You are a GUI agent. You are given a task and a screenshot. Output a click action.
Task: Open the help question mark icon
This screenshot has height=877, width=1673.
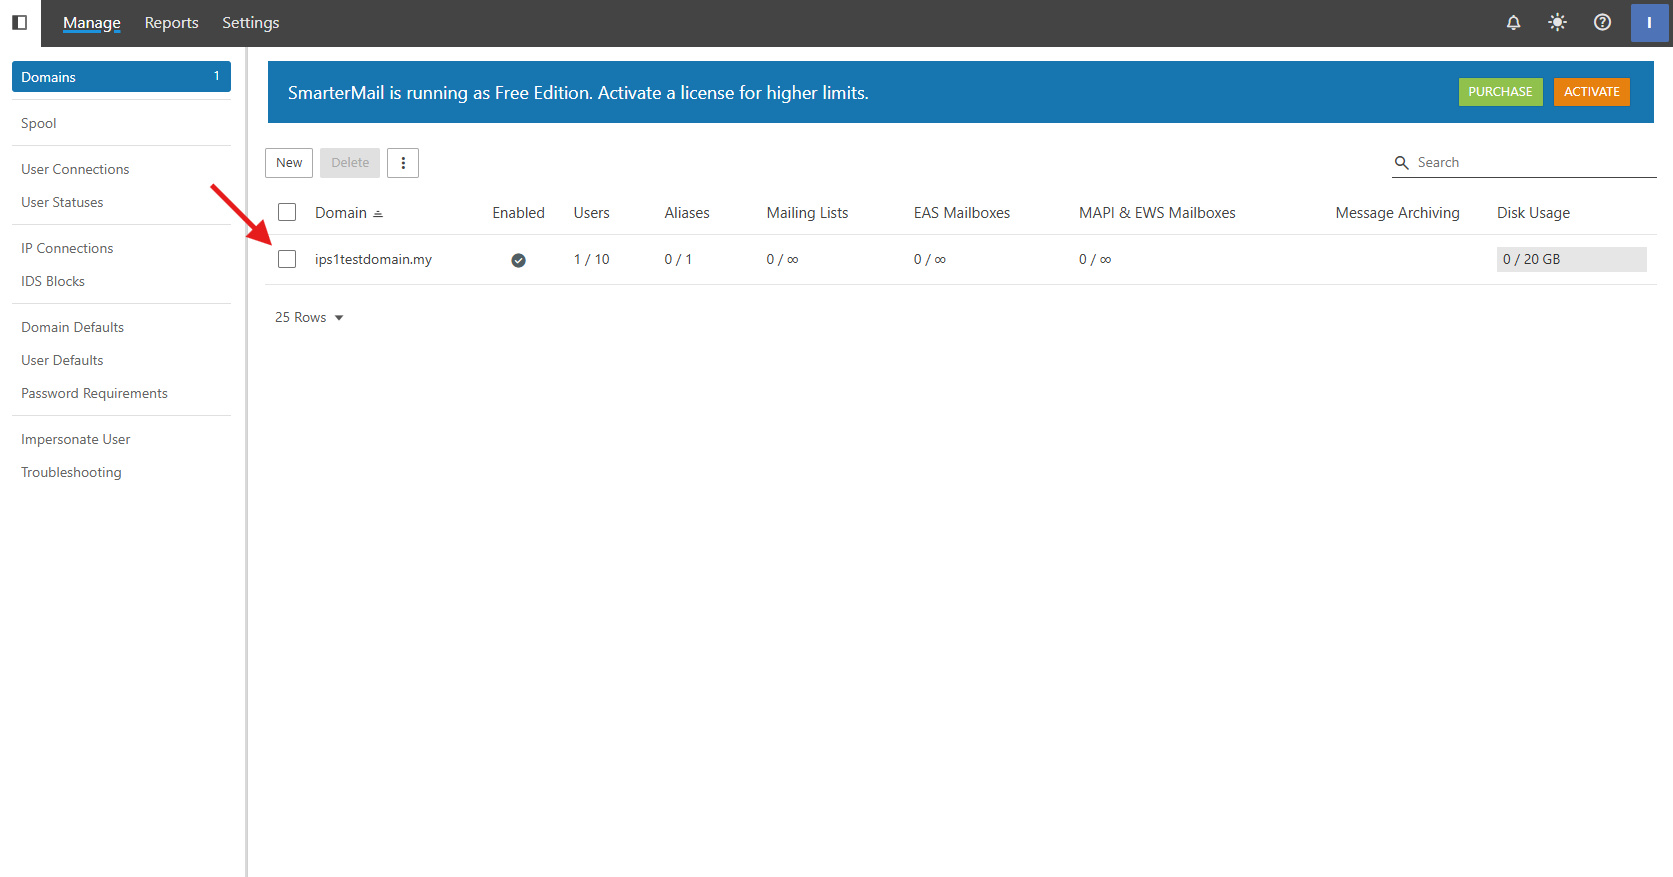[1602, 22]
